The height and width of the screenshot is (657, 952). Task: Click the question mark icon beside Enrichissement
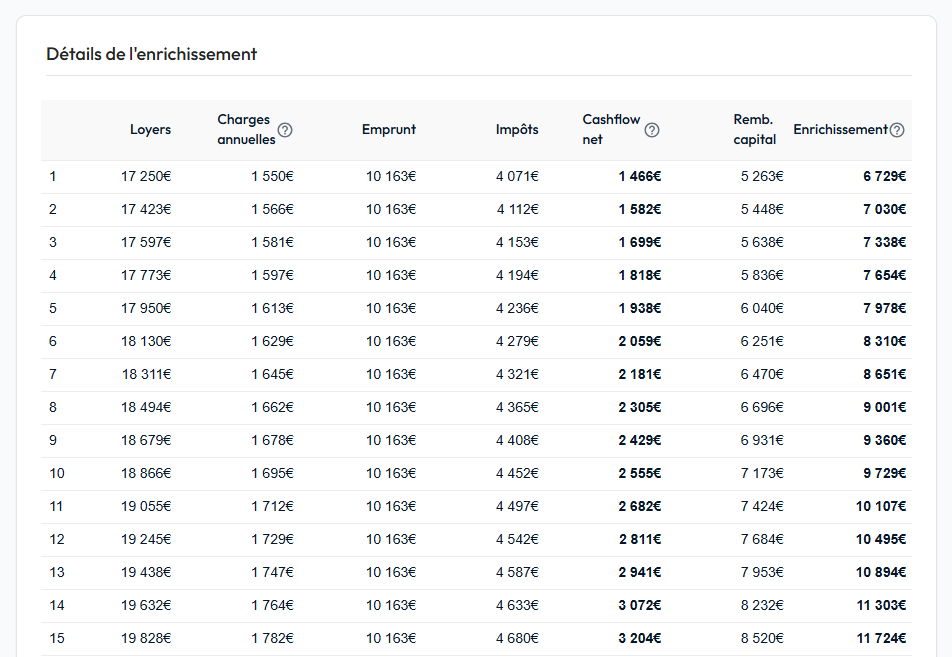tap(897, 130)
